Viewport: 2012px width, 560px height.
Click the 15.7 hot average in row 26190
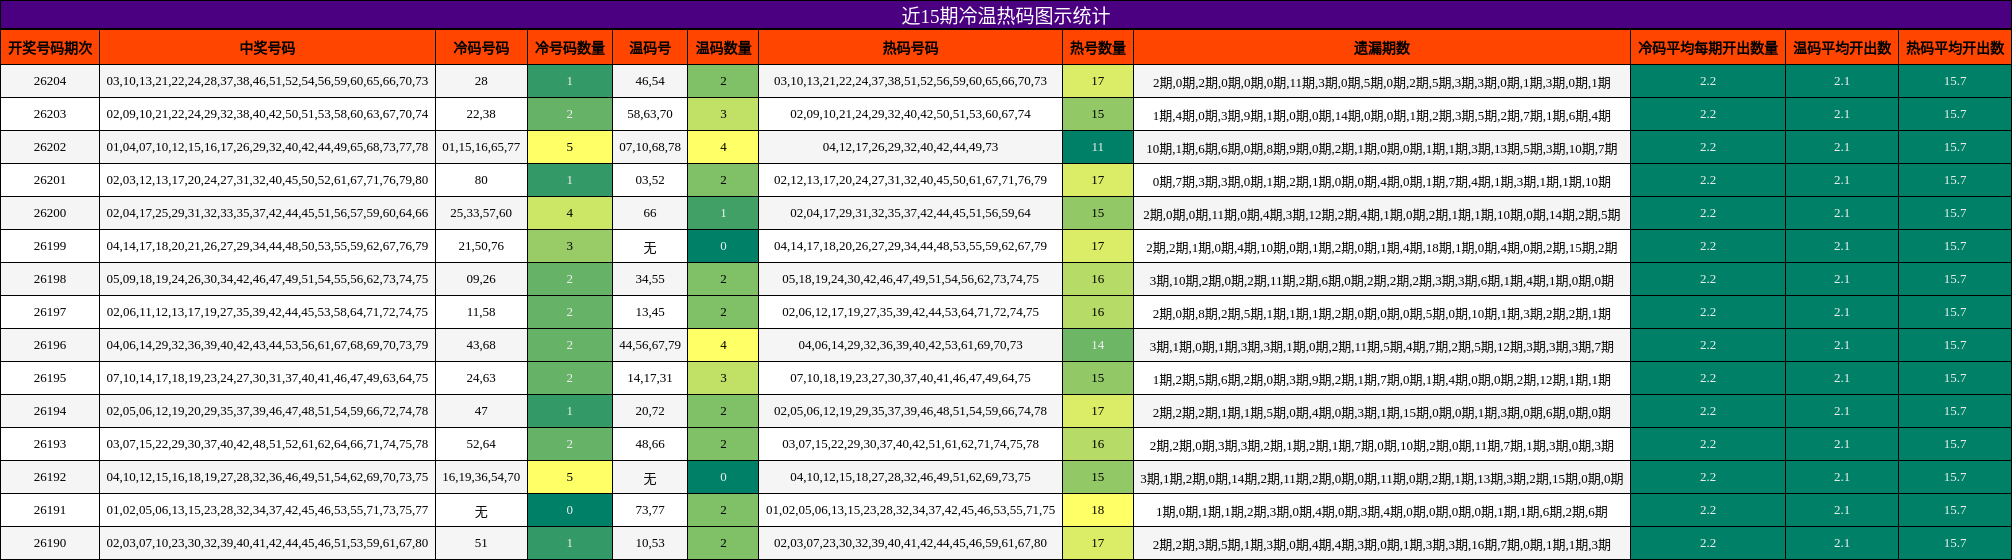click(1955, 543)
